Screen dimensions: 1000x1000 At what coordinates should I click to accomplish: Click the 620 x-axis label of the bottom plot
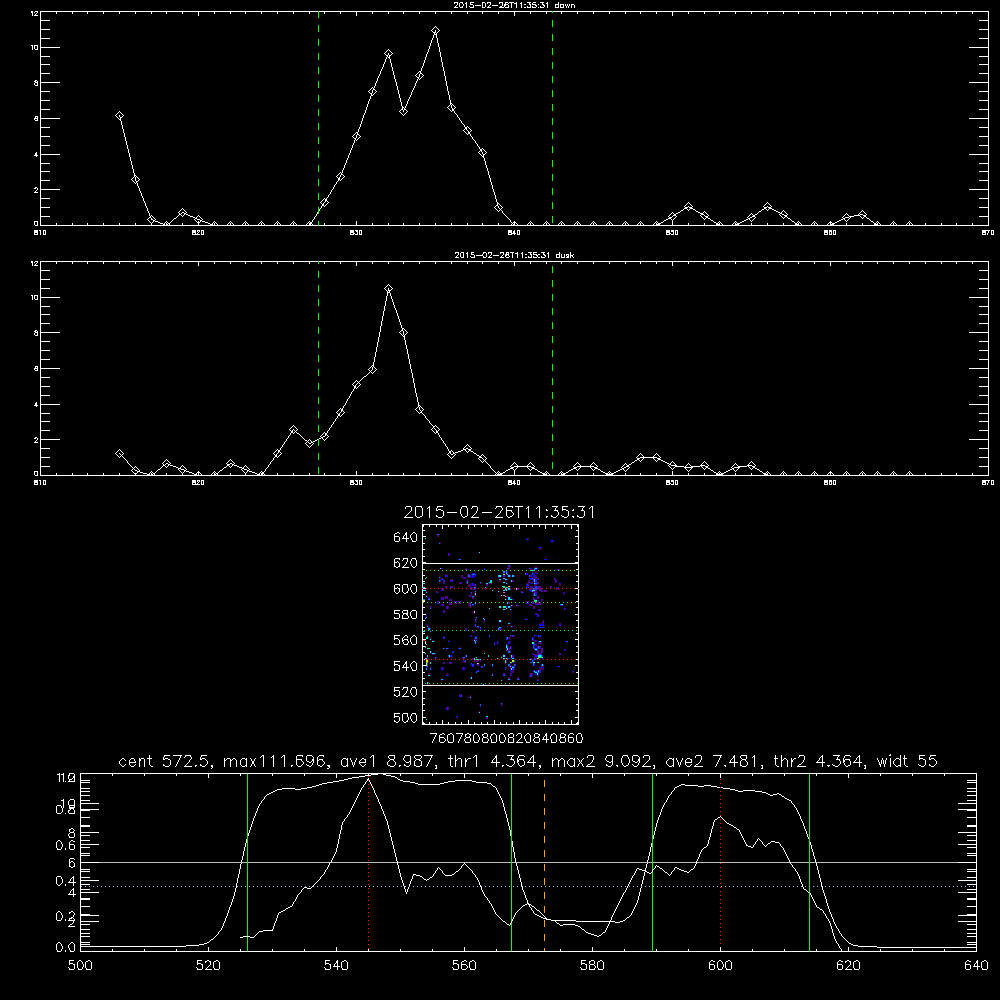(x=848, y=966)
